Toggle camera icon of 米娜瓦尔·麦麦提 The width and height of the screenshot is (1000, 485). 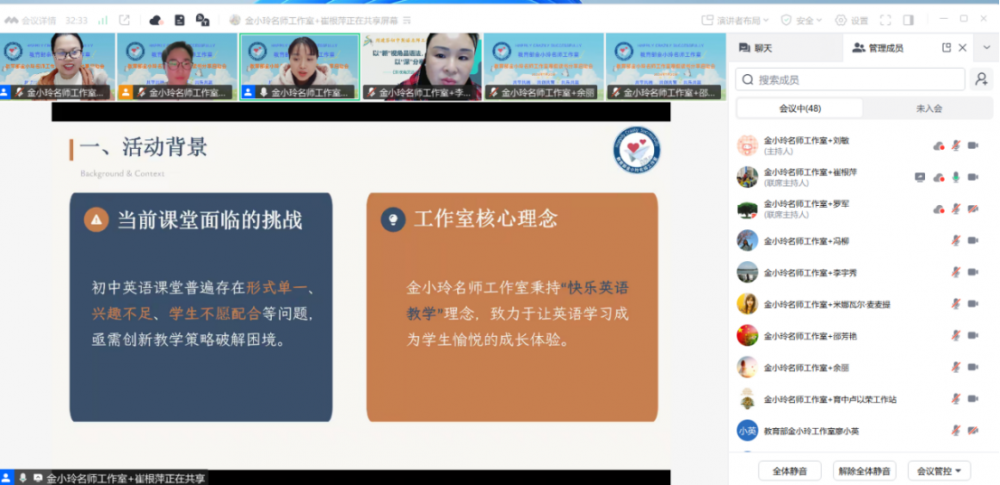[973, 304]
